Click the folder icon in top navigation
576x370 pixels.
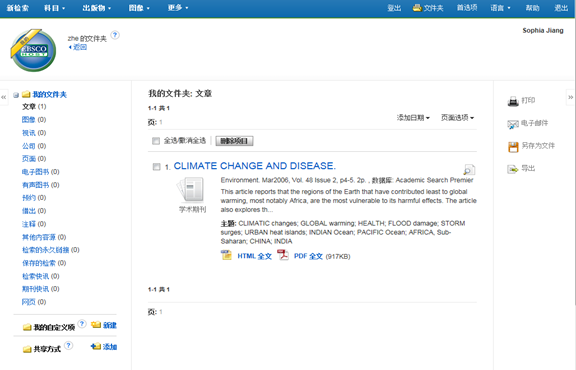(x=417, y=7)
